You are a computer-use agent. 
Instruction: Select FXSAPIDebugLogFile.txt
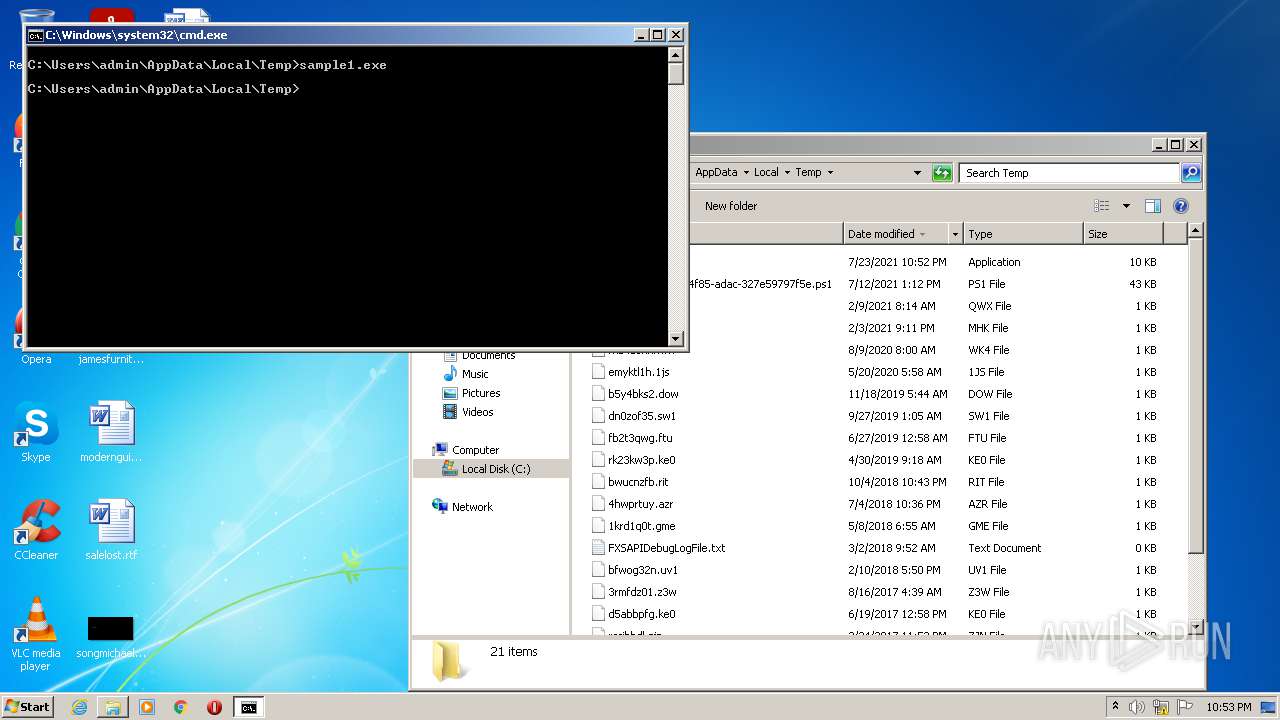[666, 548]
